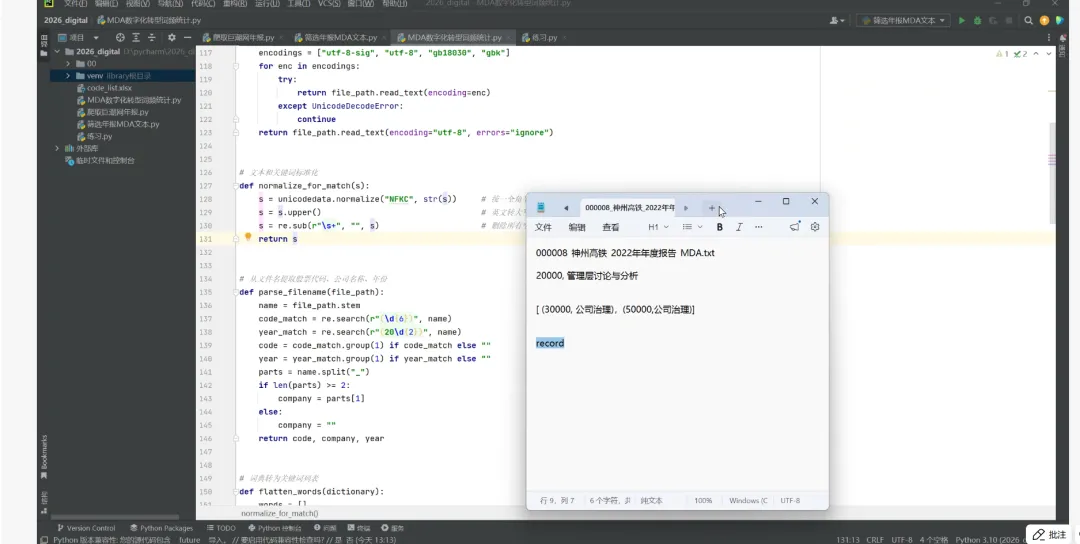Viewport: 1080px width, 544px height.
Task: Start debugging with the green bug icon
Action: coord(977,21)
